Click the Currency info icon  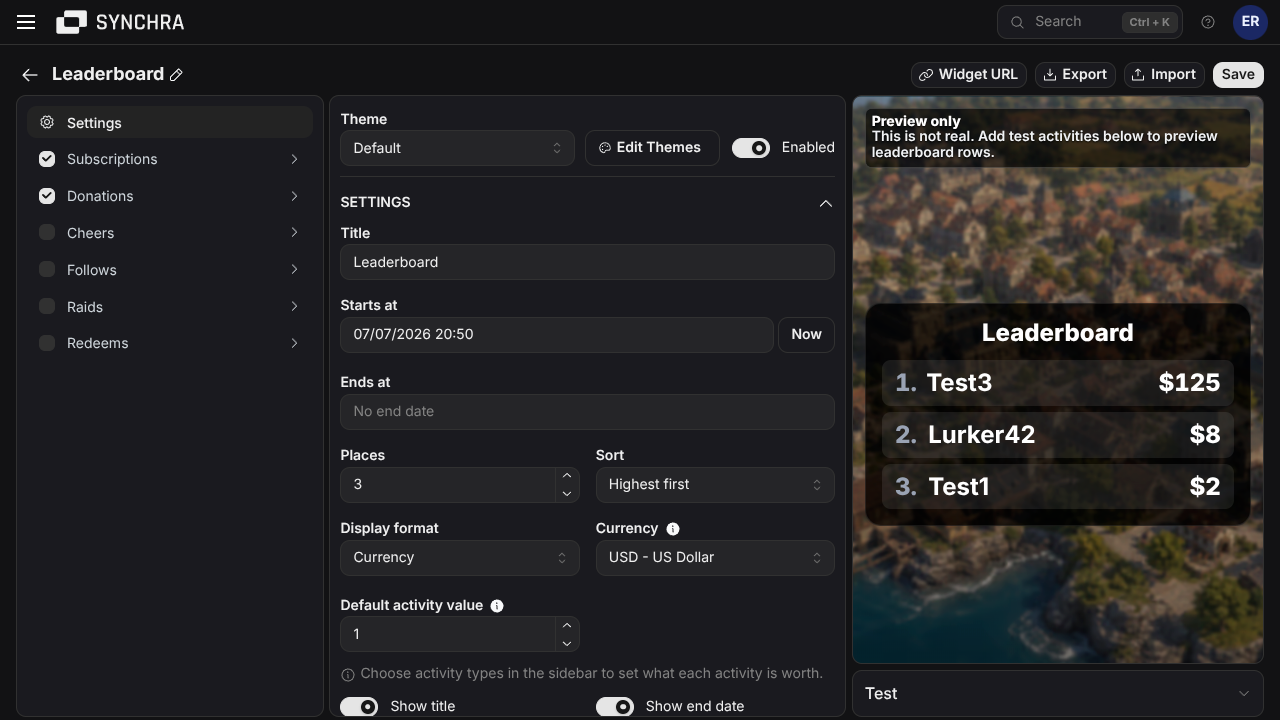click(673, 529)
